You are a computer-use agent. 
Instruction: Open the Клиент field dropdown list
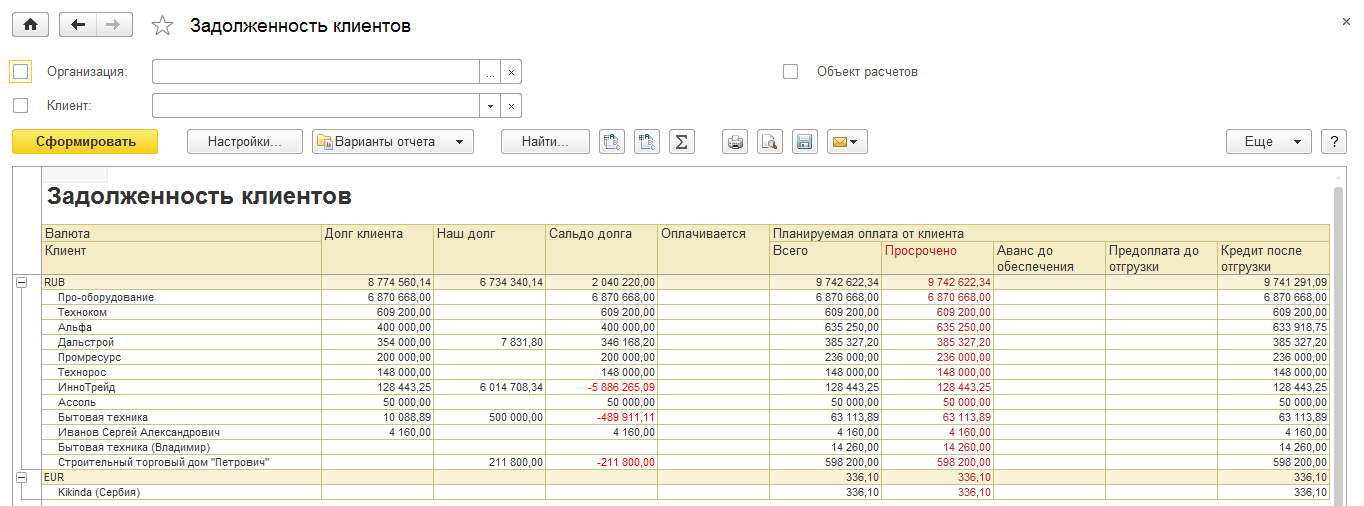click(490, 106)
